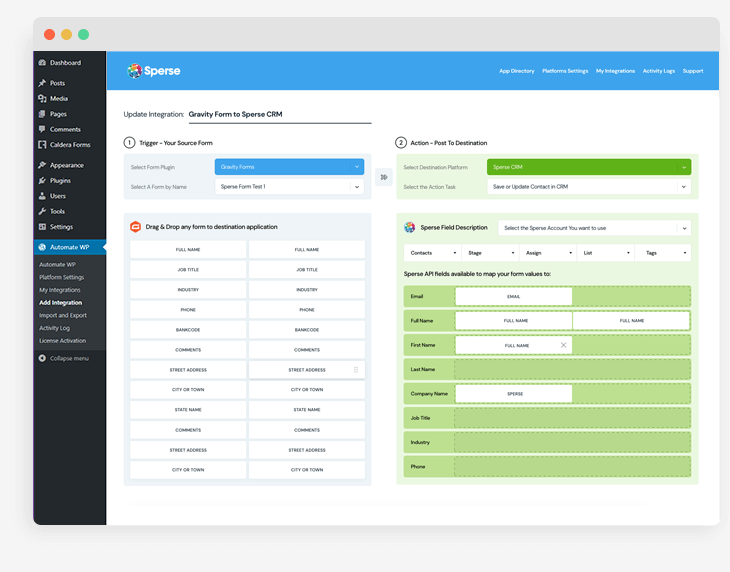The image size is (730, 572).
Task: Click the empty Industry drop zone
Action: (572, 442)
